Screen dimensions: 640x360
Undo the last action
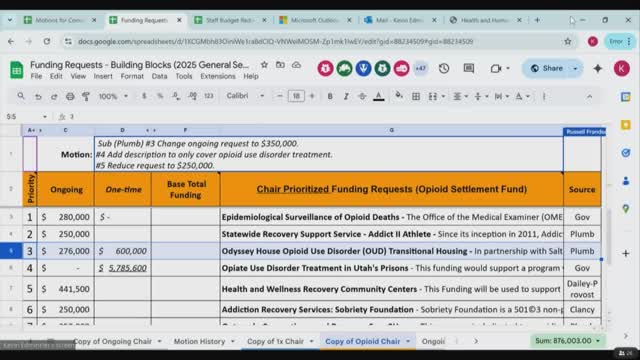[38, 96]
